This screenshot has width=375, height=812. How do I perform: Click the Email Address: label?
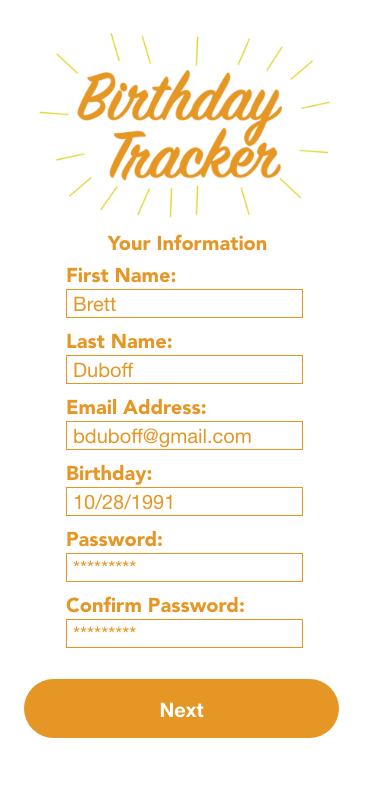136,407
